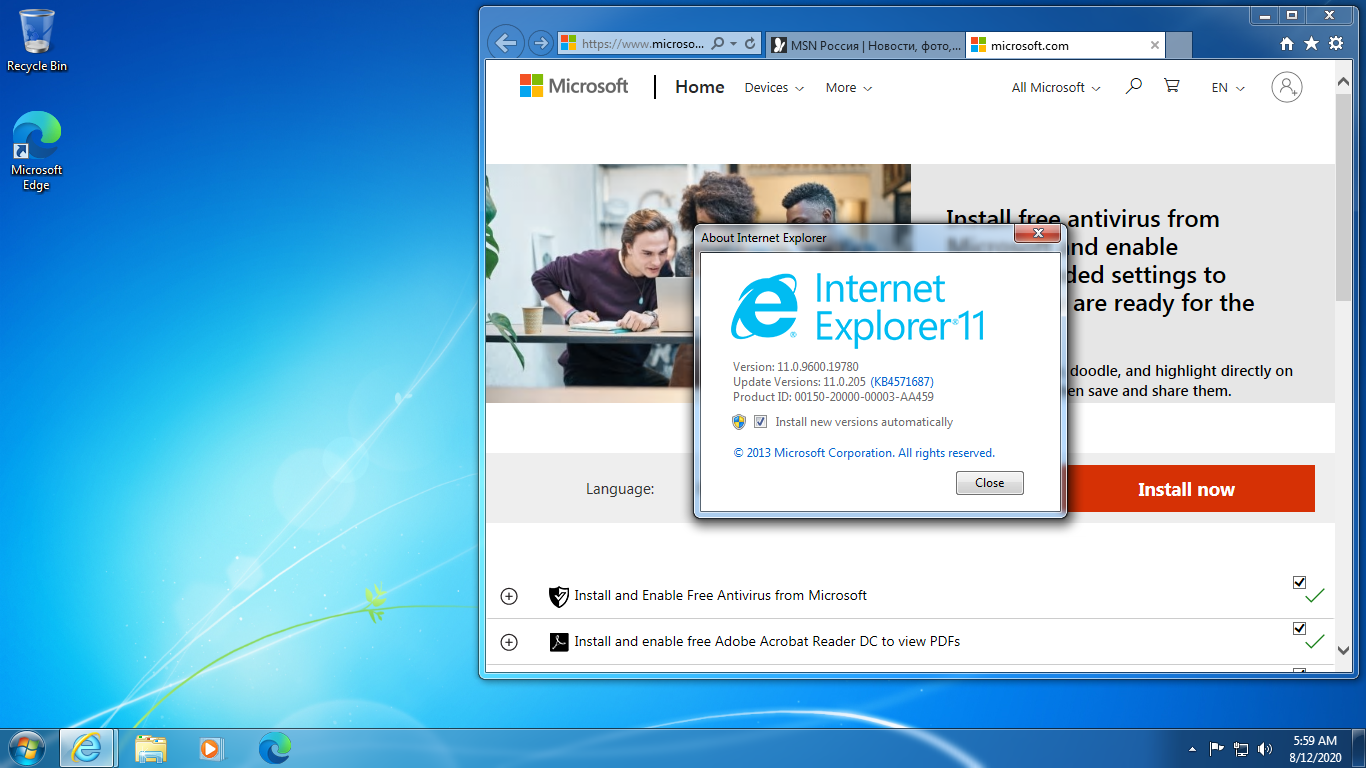
Task: Click the address bar URL field
Action: [643, 44]
